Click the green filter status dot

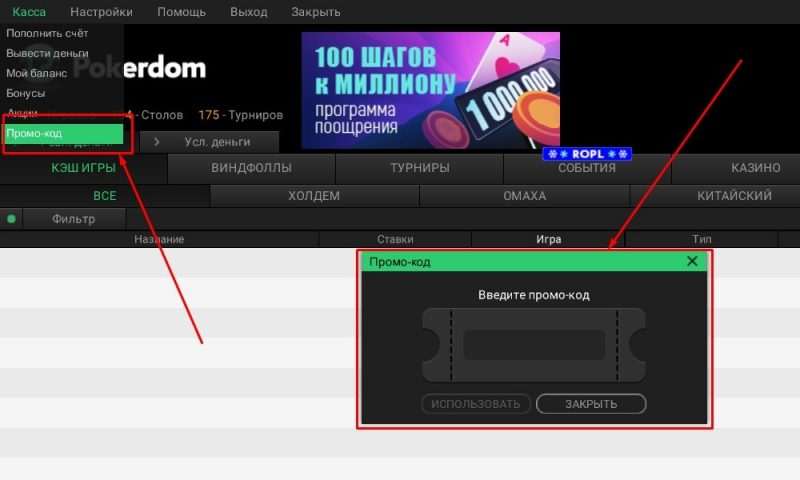tap(12, 219)
